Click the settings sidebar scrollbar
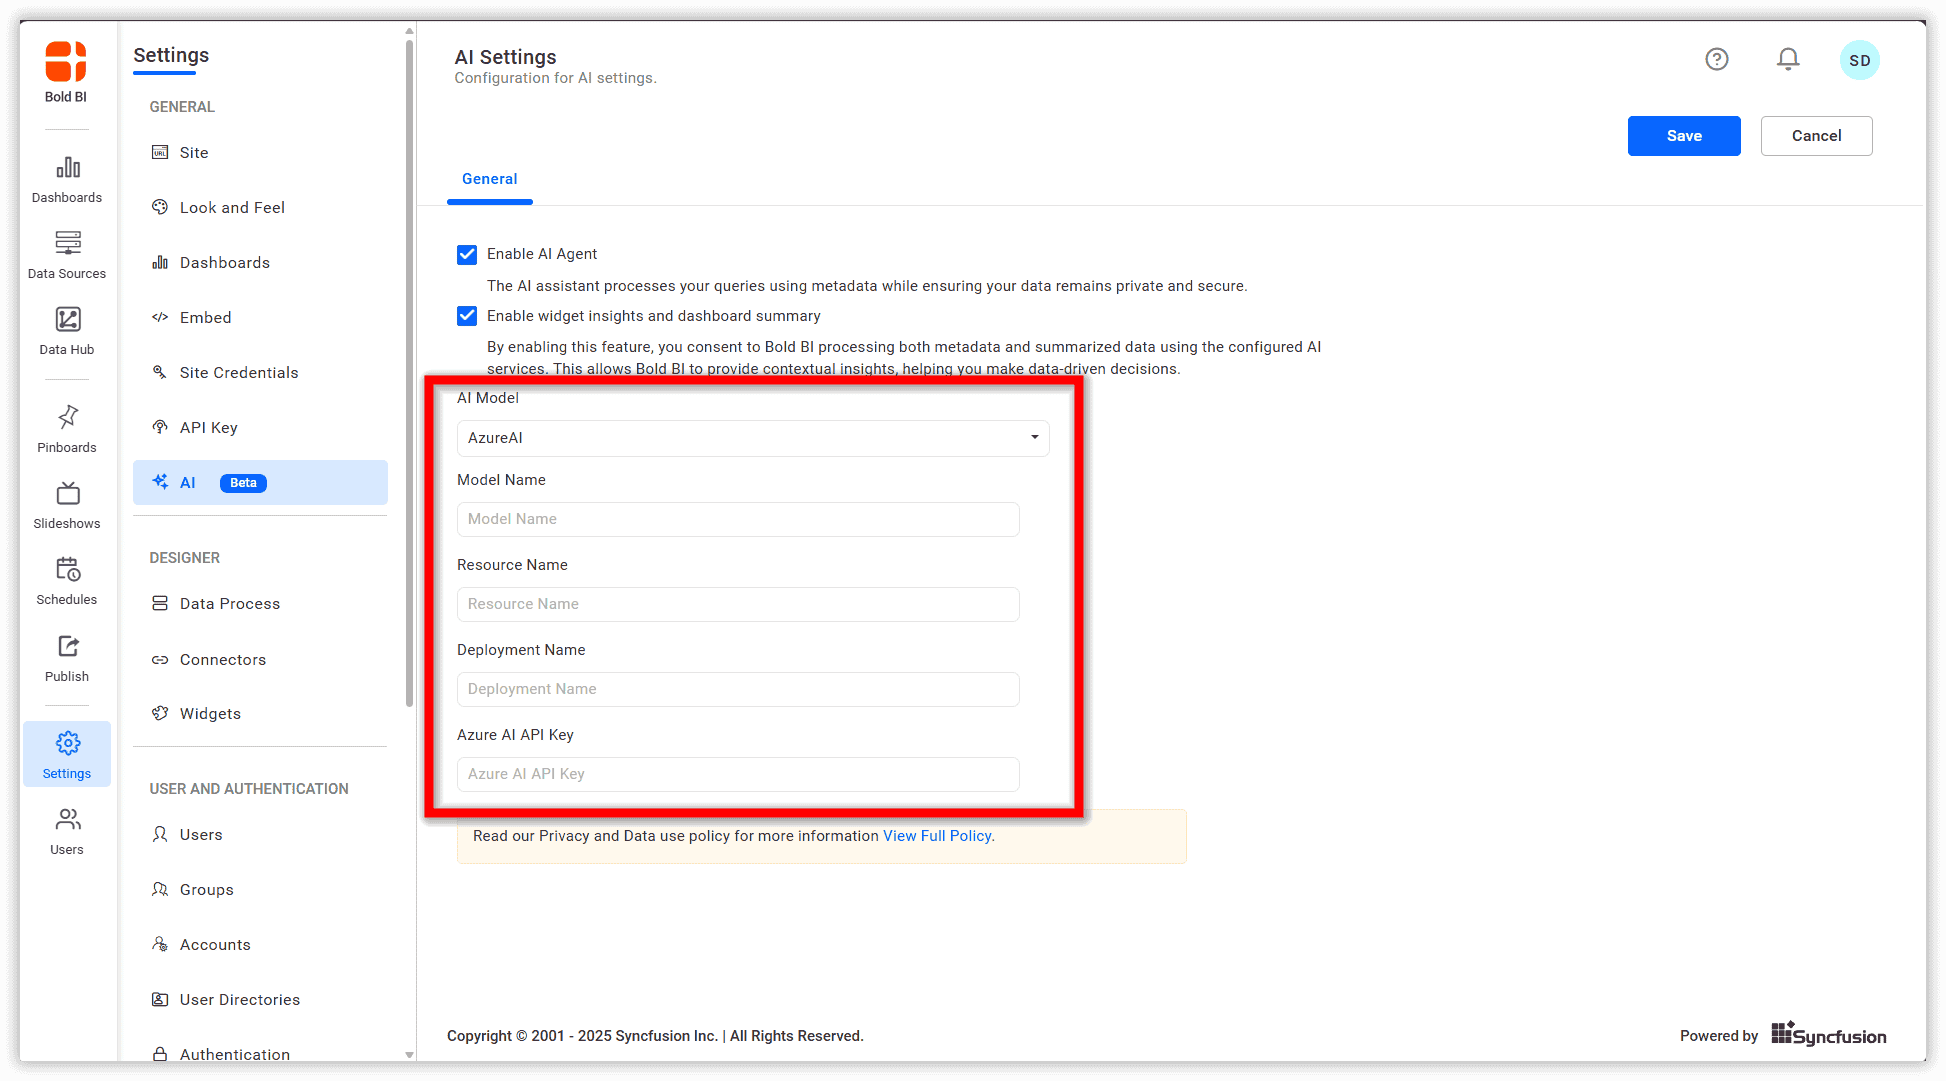Image resolution: width=1946 pixels, height=1081 pixels. pos(409,372)
